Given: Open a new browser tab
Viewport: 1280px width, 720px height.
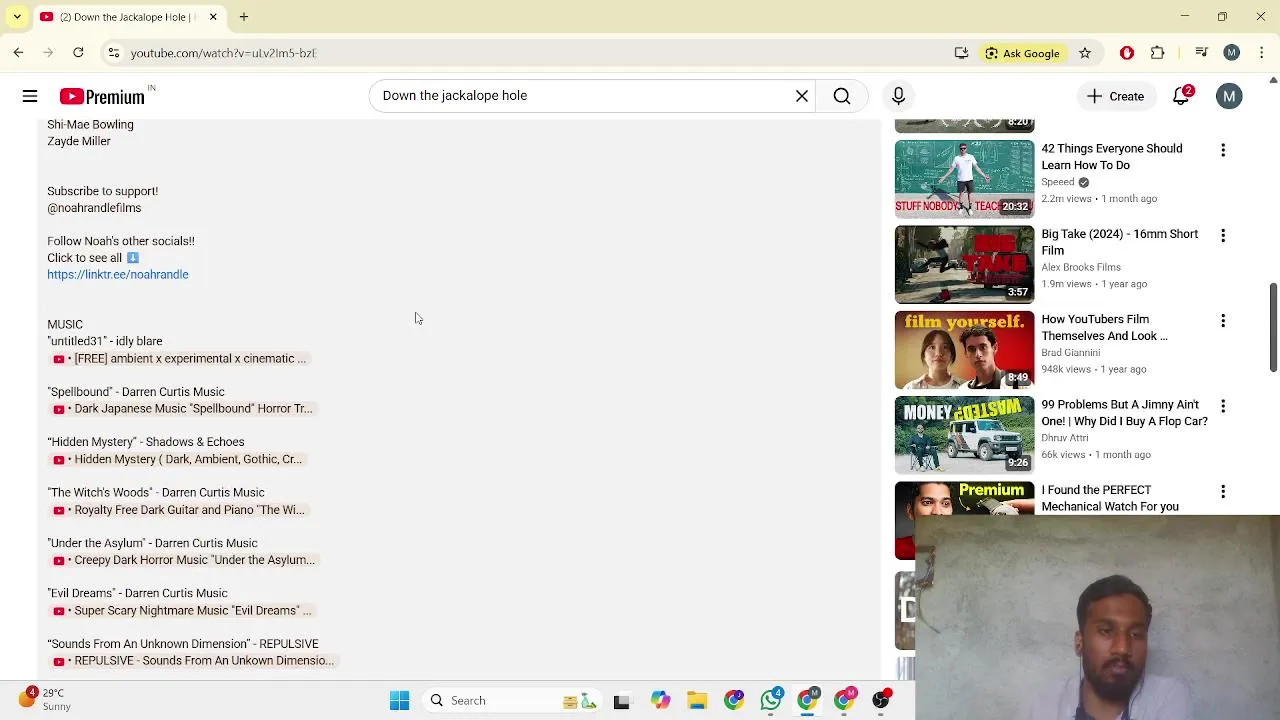Looking at the screenshot, I should 244,17.
